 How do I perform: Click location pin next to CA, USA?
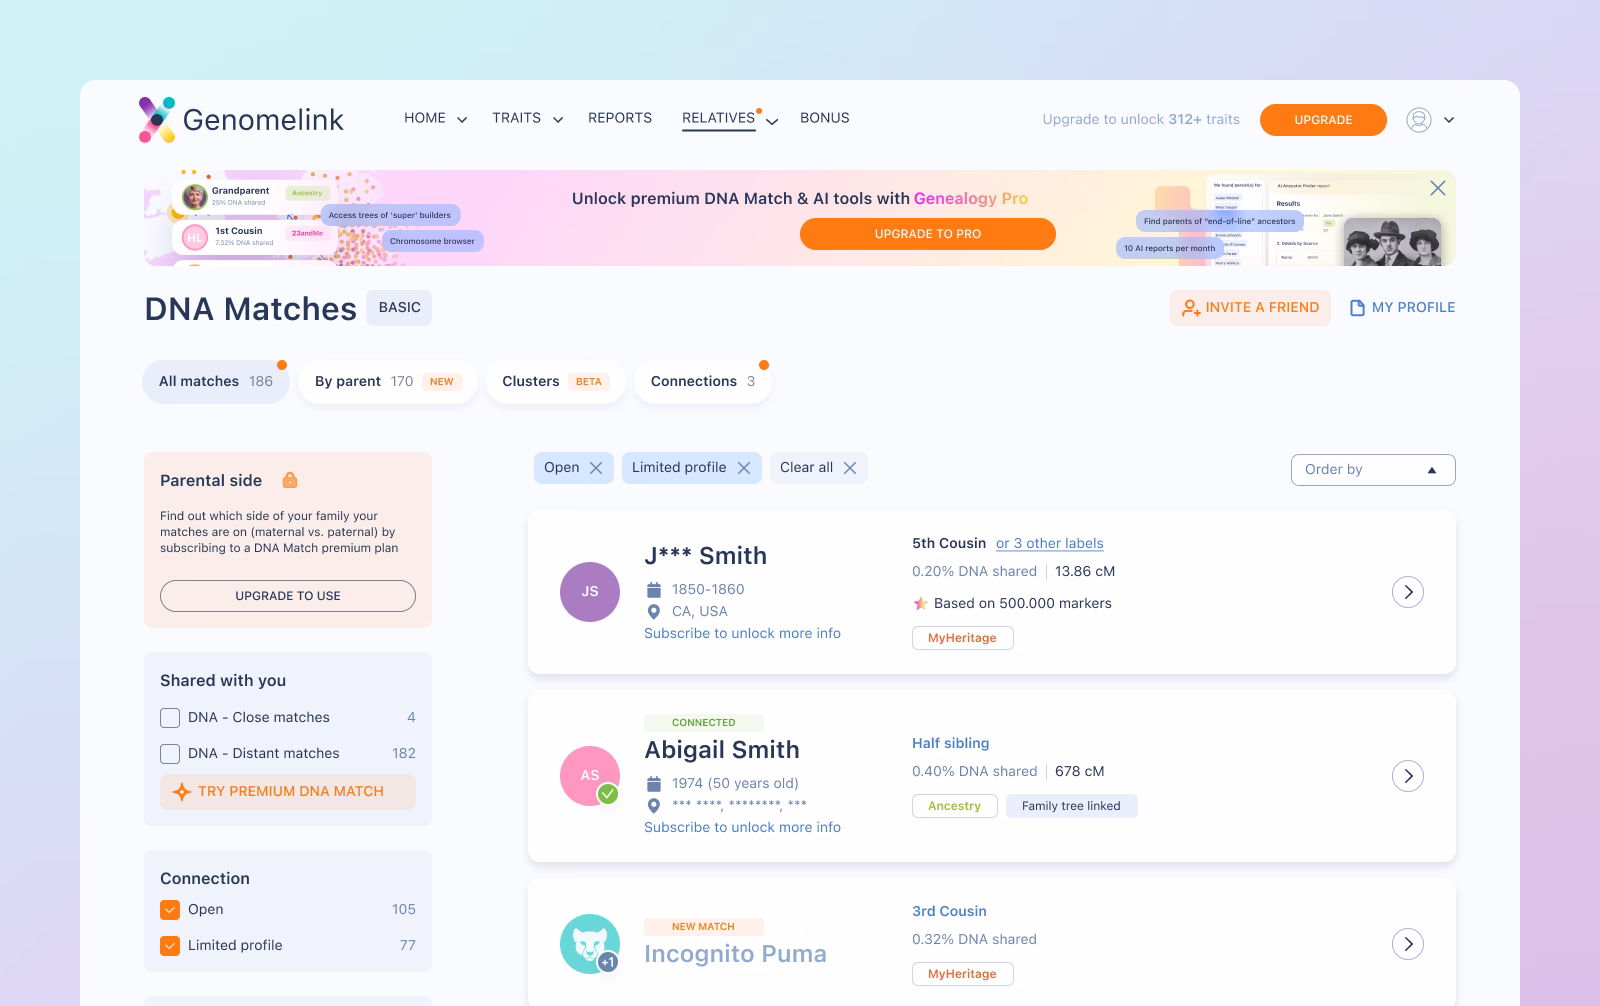(x=654, y=612)
